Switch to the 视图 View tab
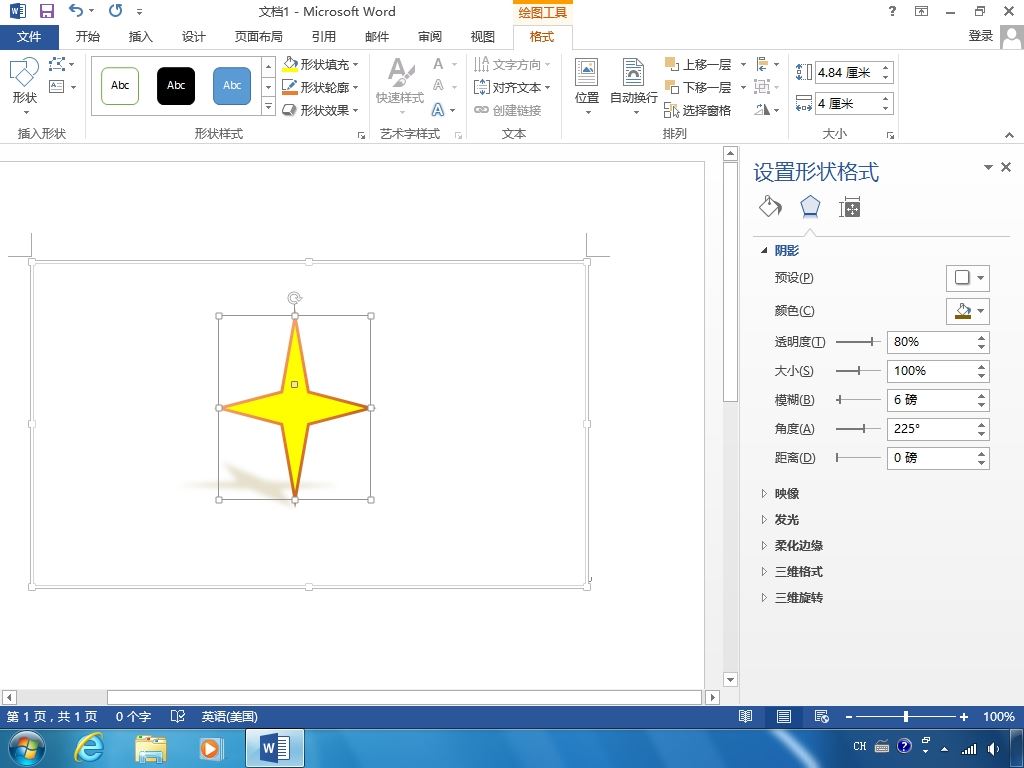This screenshot has height=768, width=1024. (483, 37)
